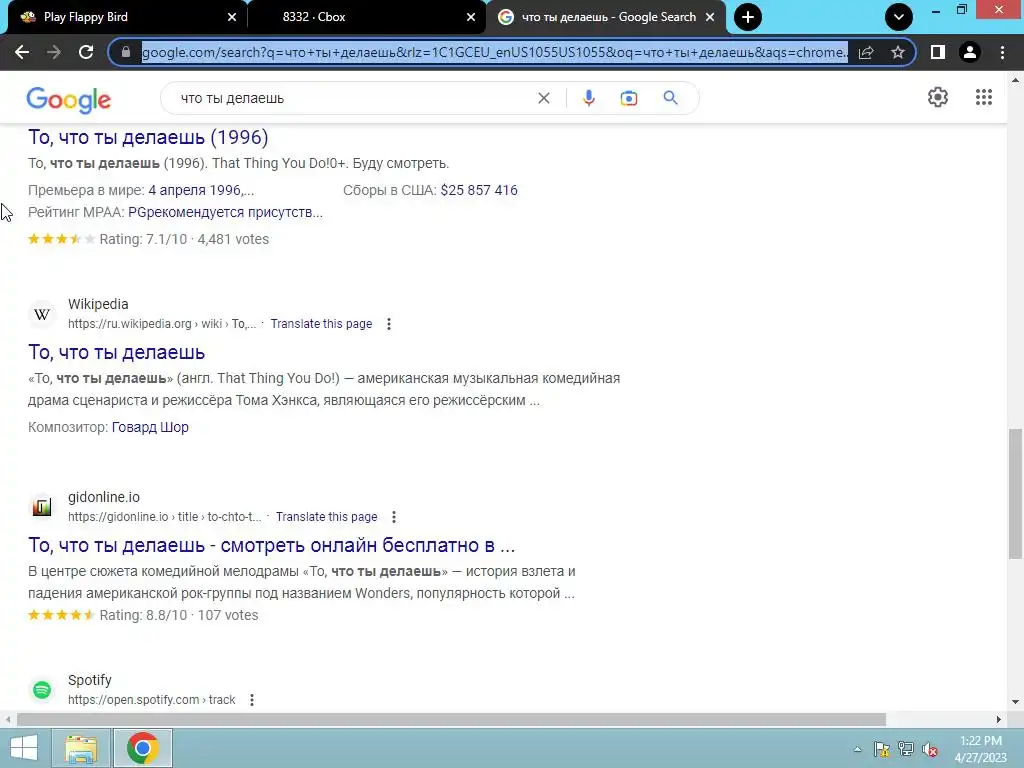Click composer link 'Говард Шор'

[x=150, y=427]
